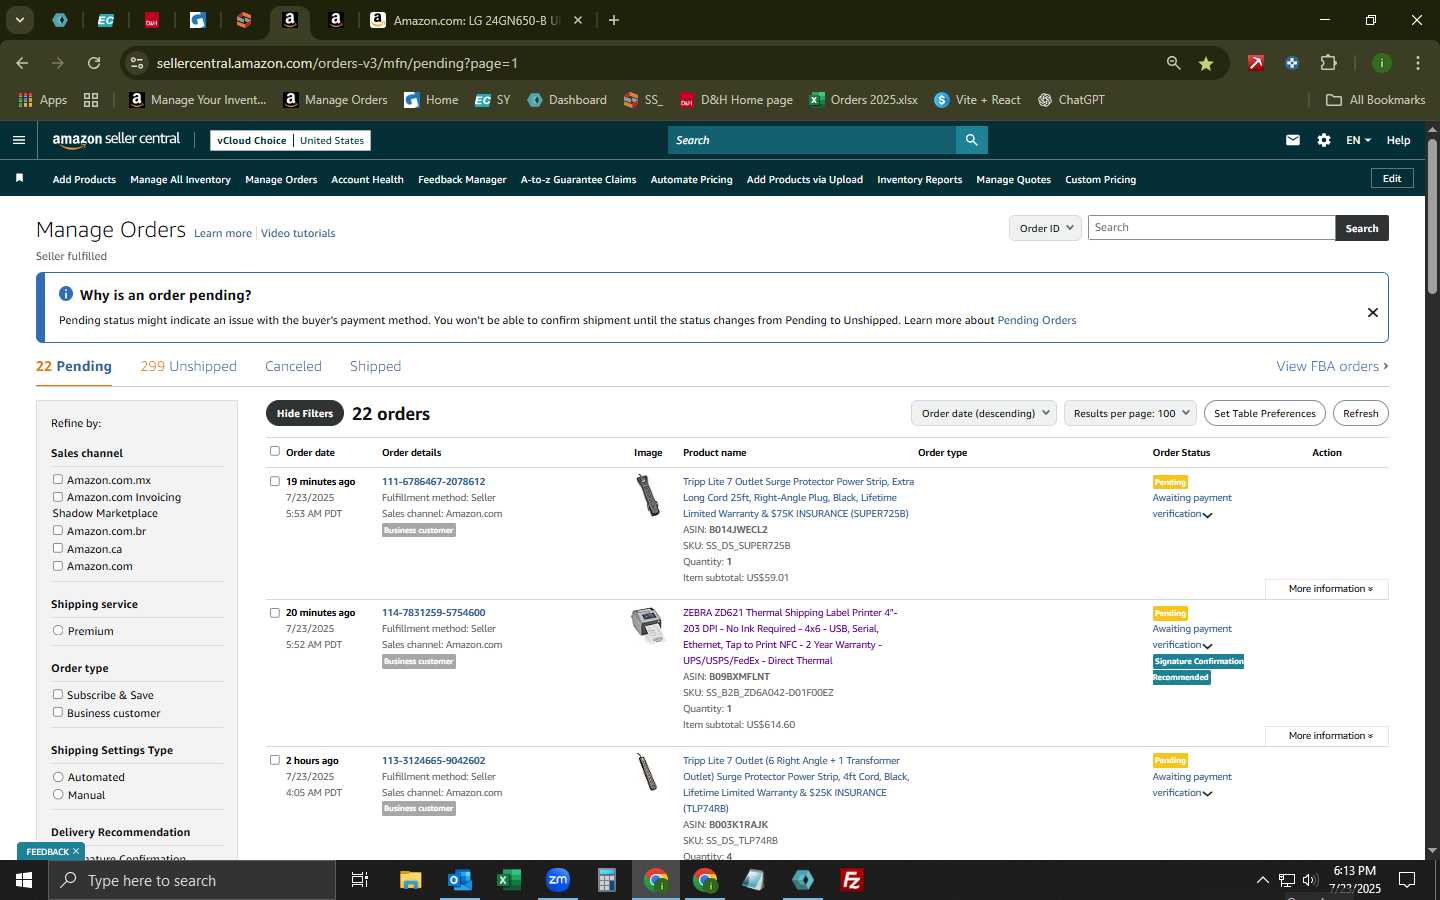
Task: Open browser extensions puzzle icon
Action: (1328, 63)
